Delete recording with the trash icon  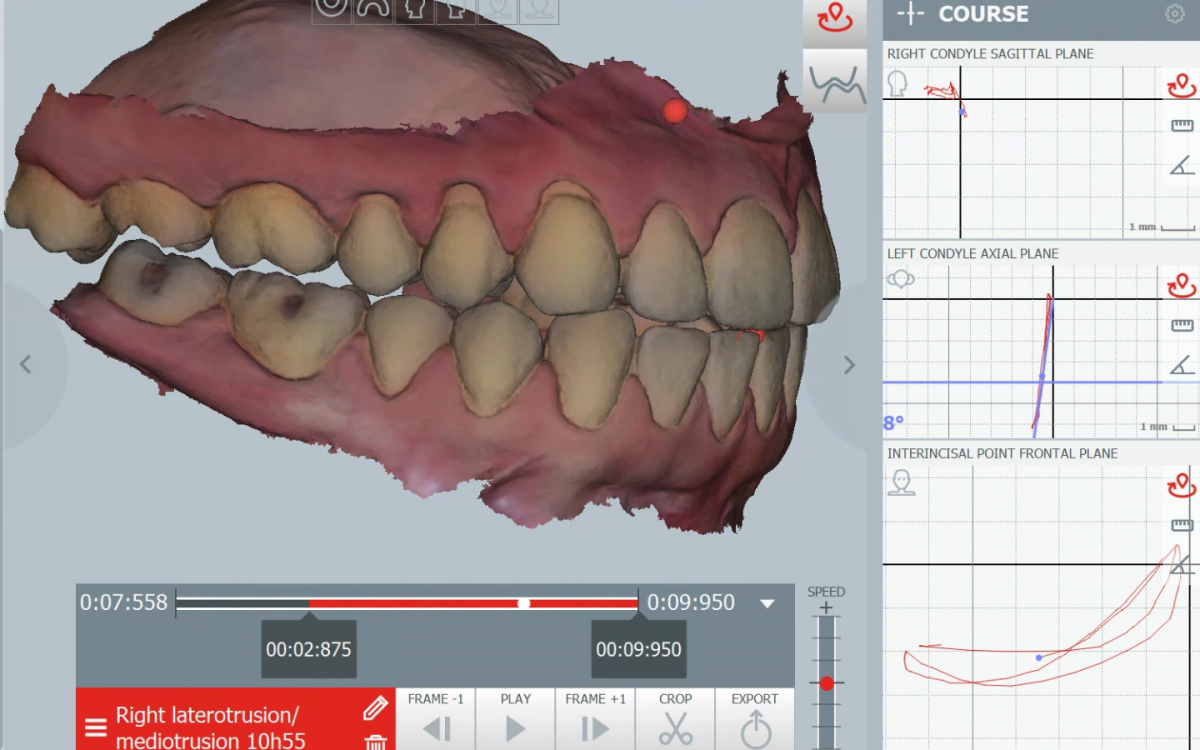click(x=375, y=741)
